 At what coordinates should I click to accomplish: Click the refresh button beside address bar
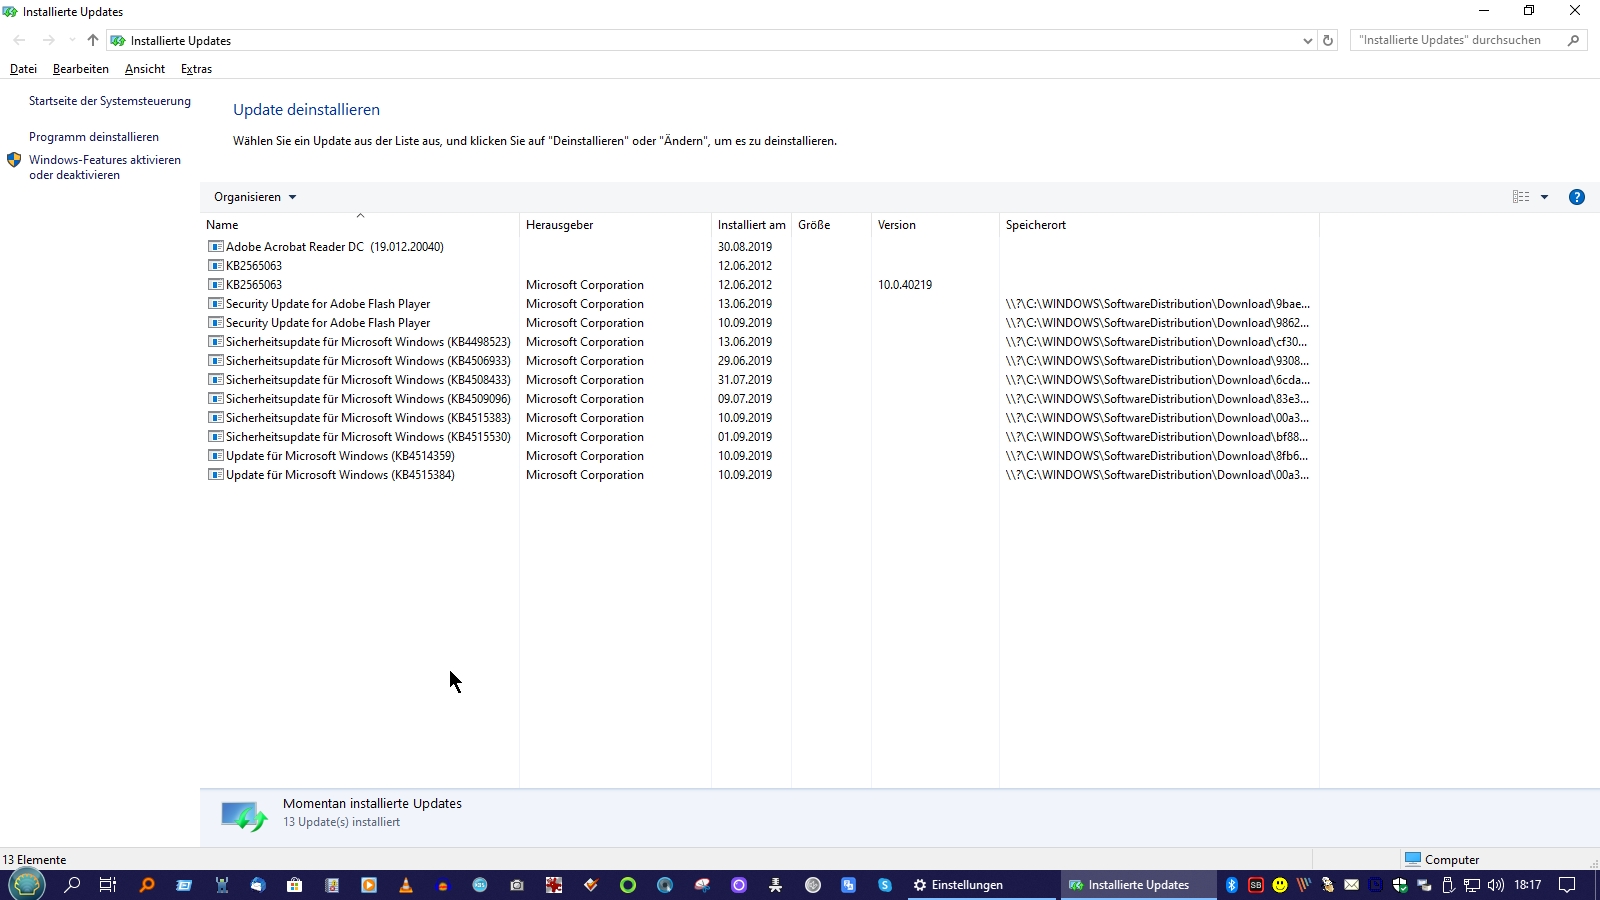pyautogui.click(x=1328, y=41)
